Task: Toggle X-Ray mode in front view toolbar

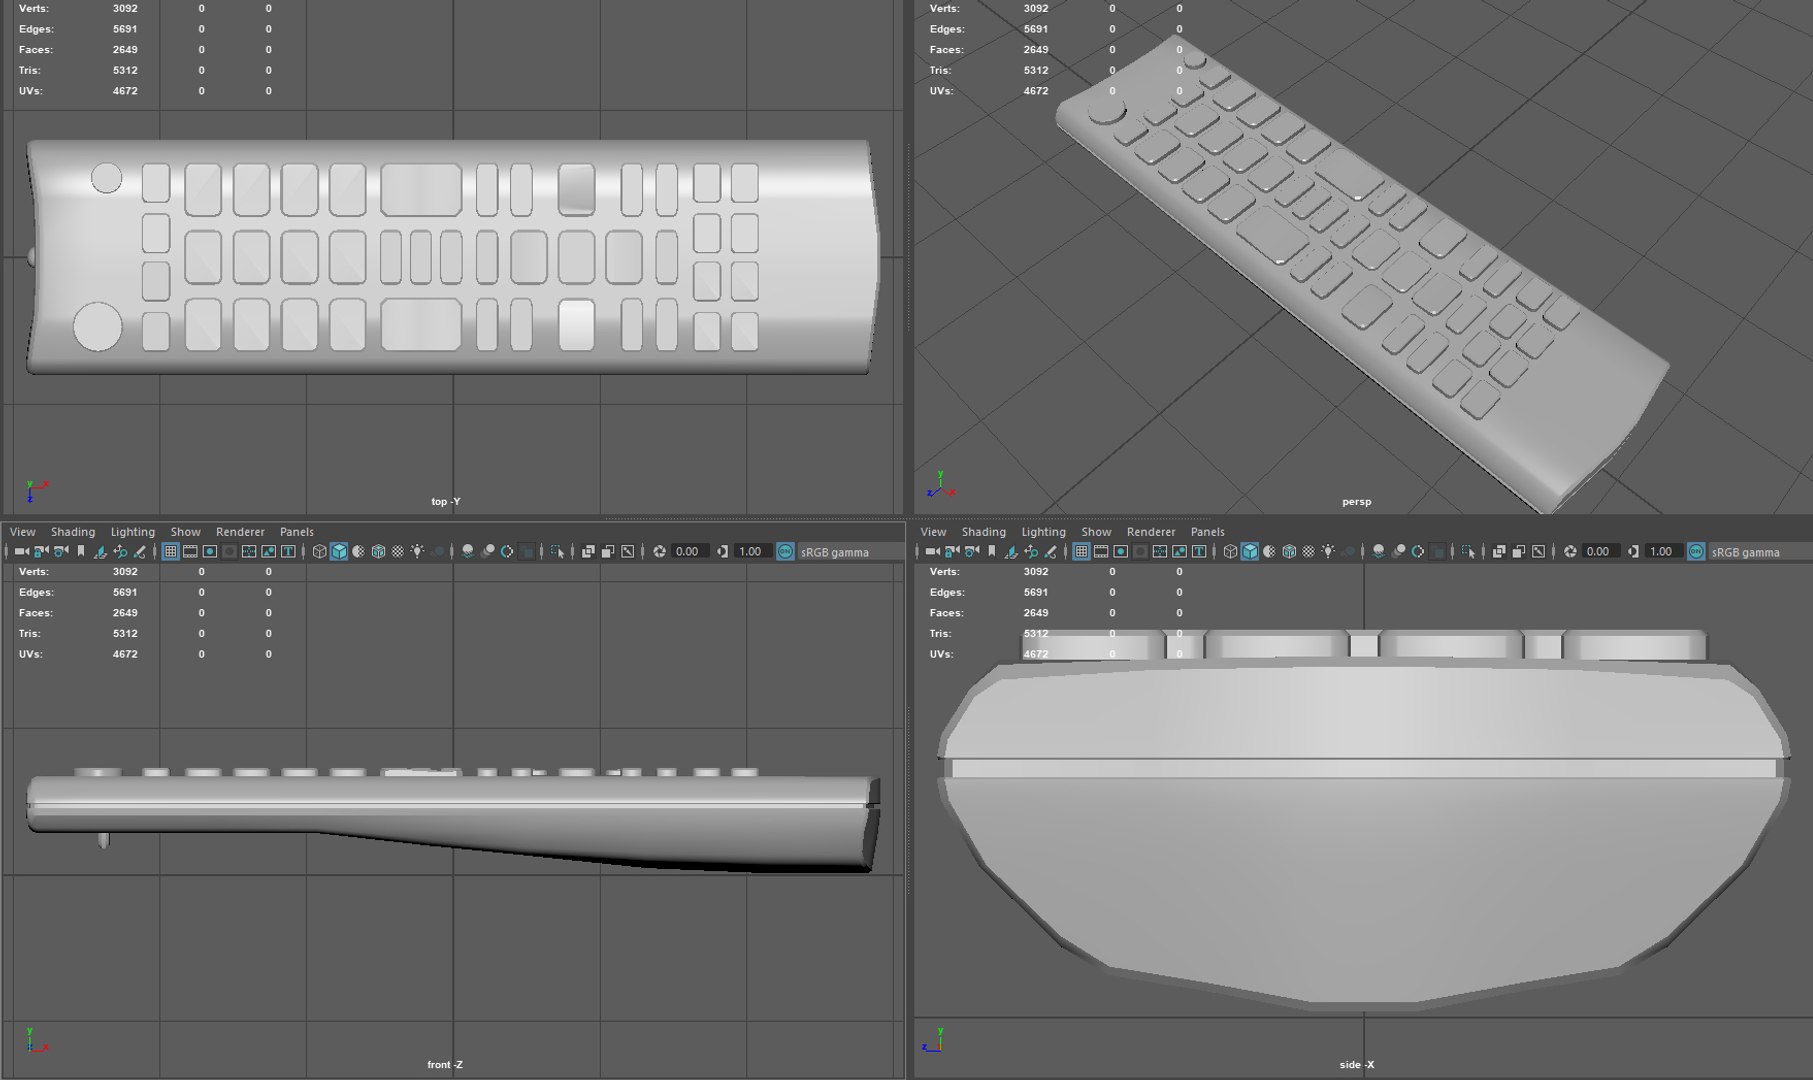Action: pos(588,552)
